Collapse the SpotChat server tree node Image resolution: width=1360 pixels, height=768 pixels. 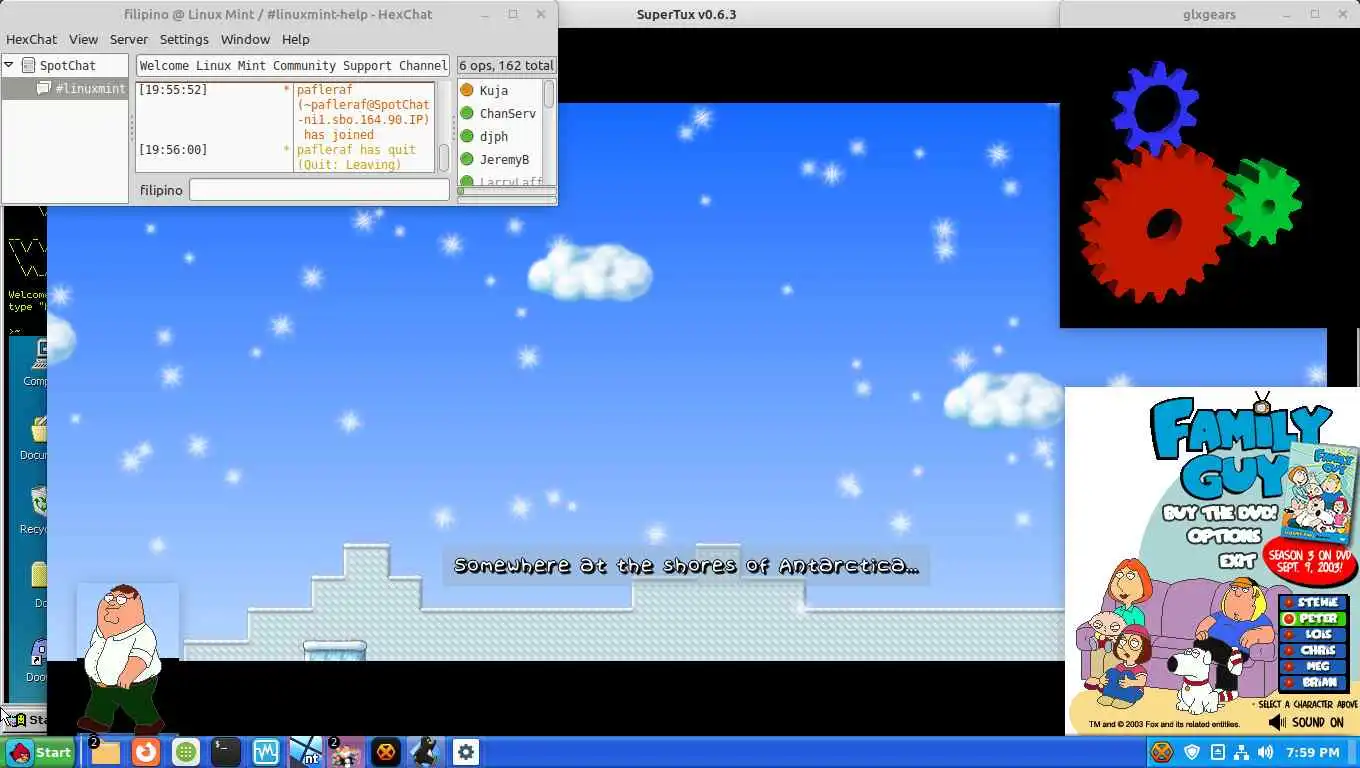coord(9,65)
